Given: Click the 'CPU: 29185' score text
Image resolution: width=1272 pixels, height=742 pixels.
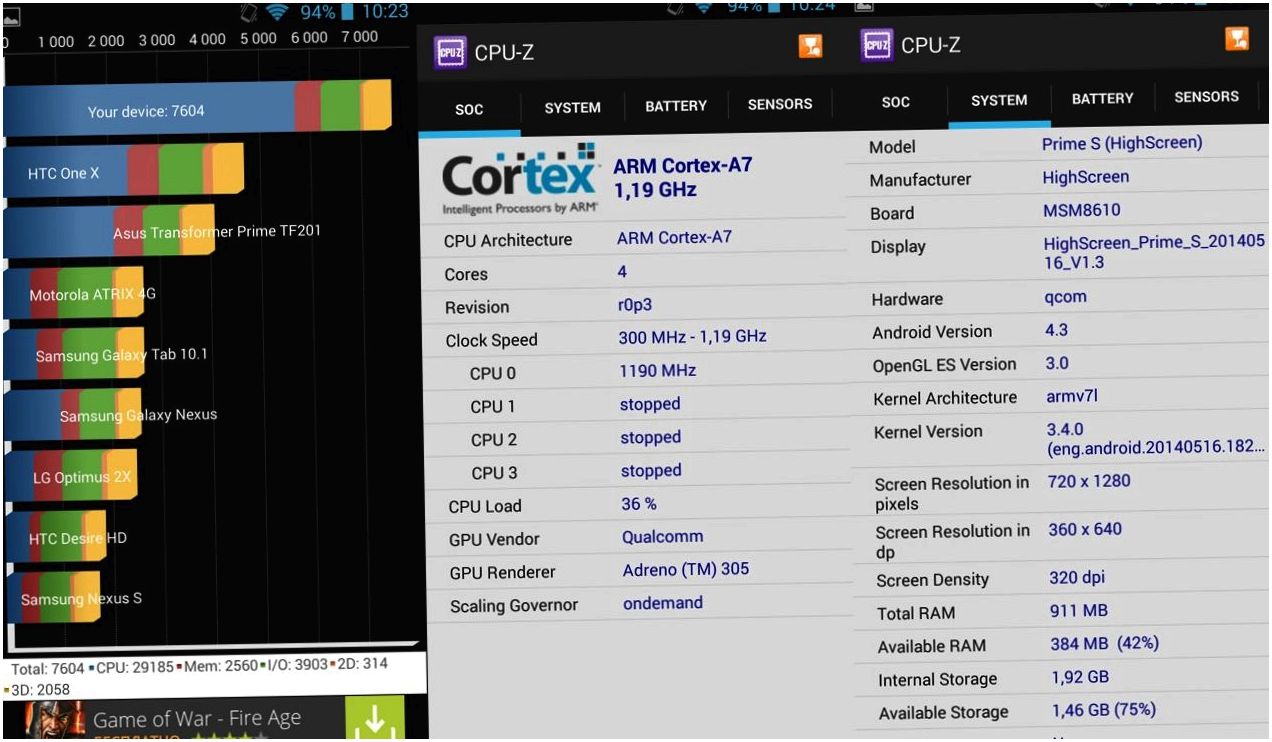Looking at the screenshot, I should coord(135,666).
